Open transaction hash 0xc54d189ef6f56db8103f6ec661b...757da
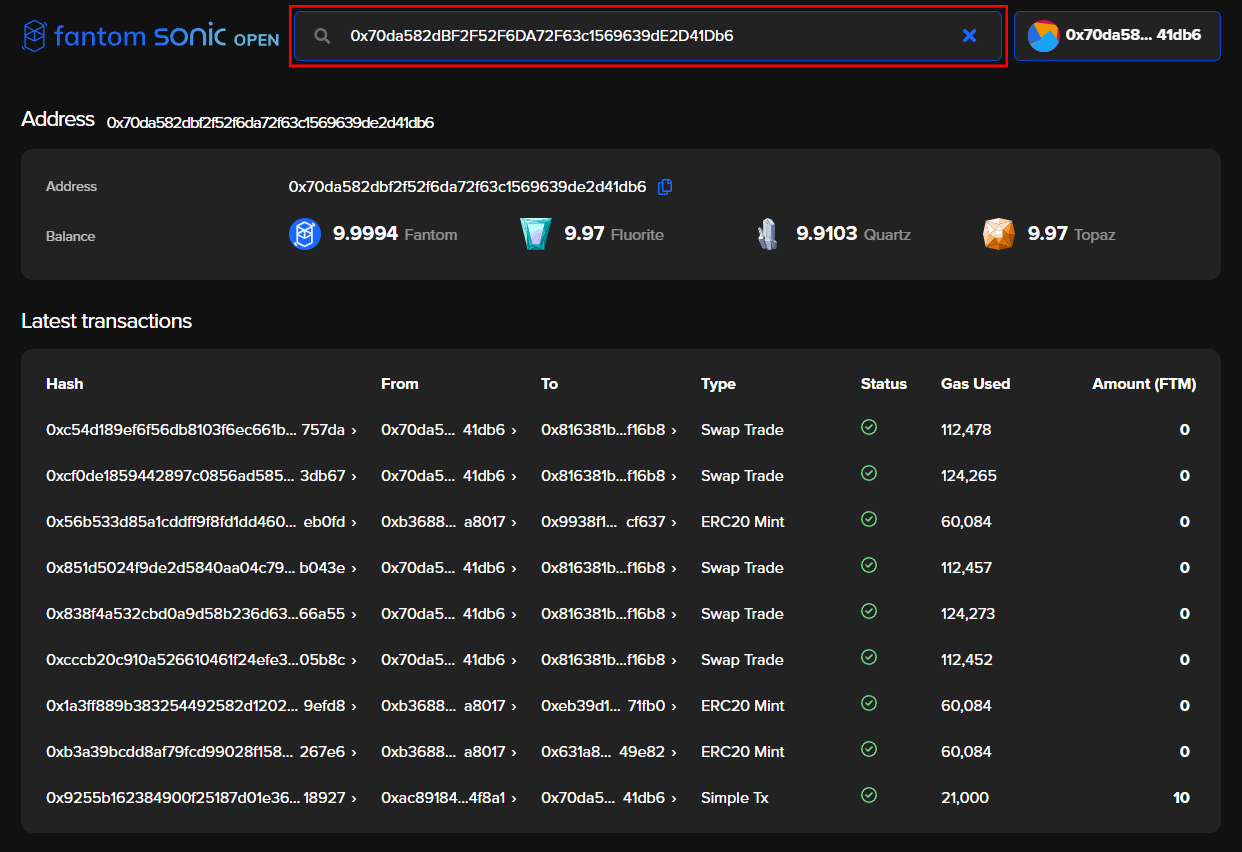Image resolution: width=1242 pixels, height=852 pixels. point(201,430)
